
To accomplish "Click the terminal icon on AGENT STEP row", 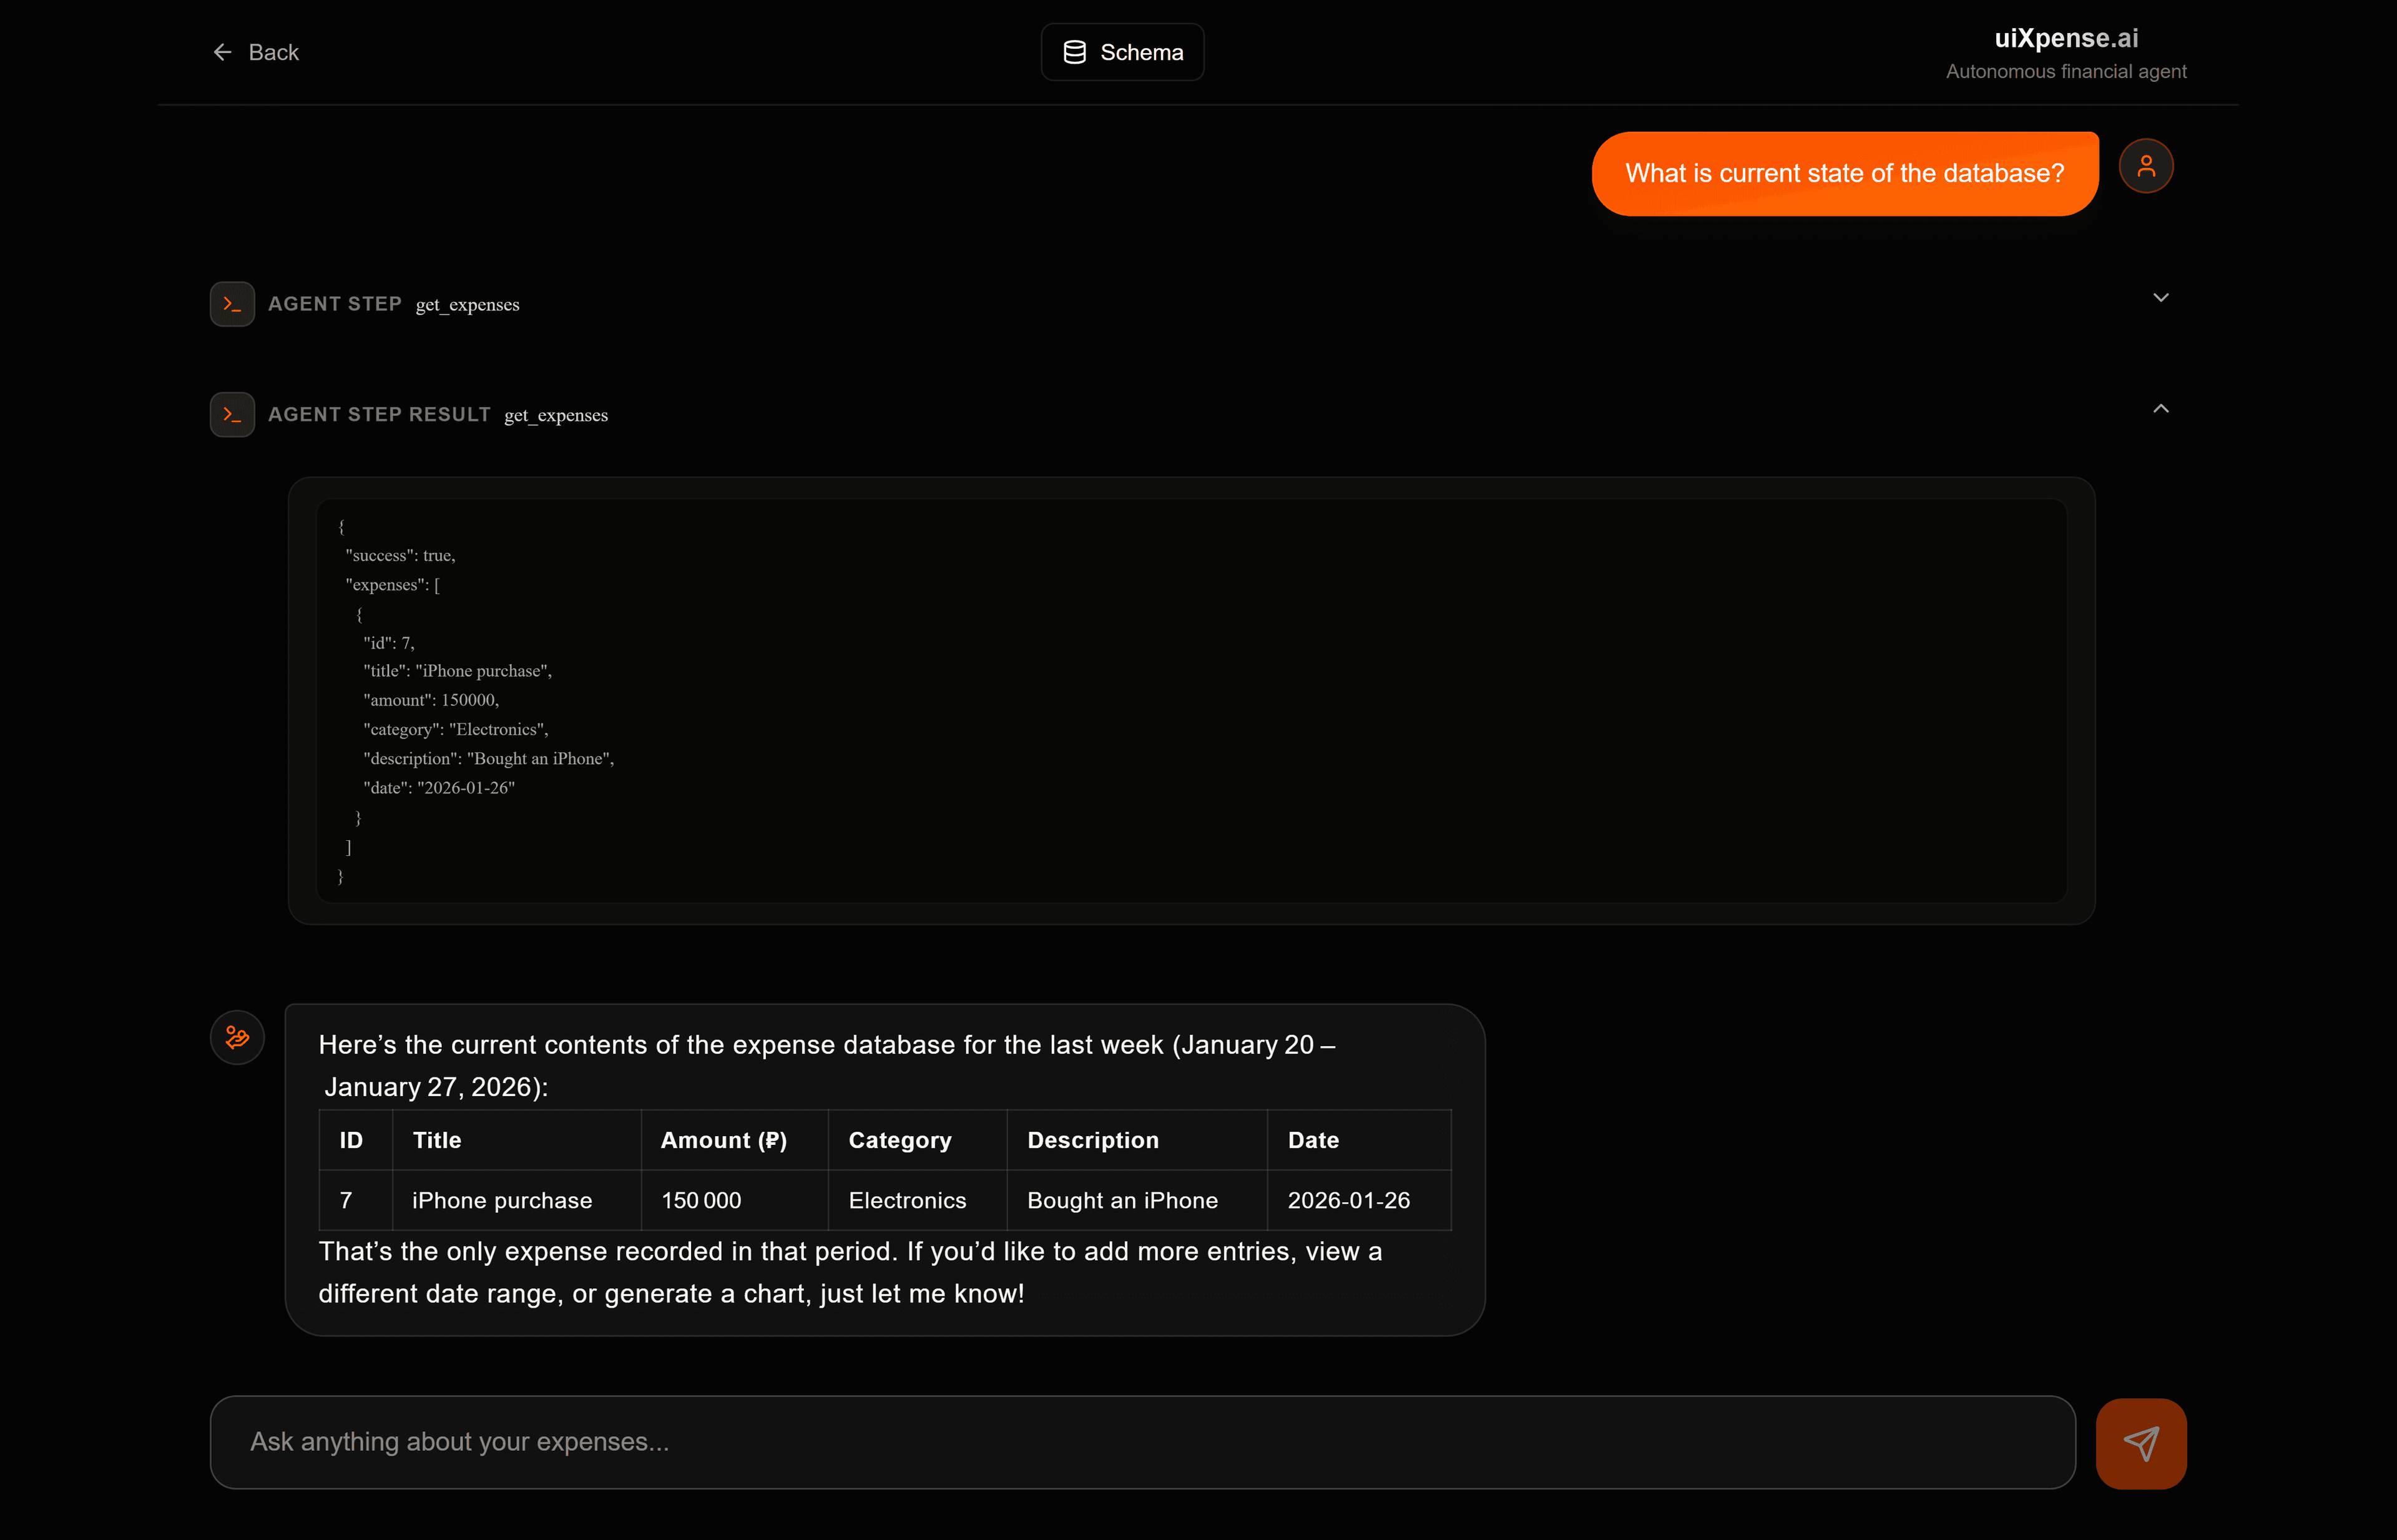I will coord(231,304).
